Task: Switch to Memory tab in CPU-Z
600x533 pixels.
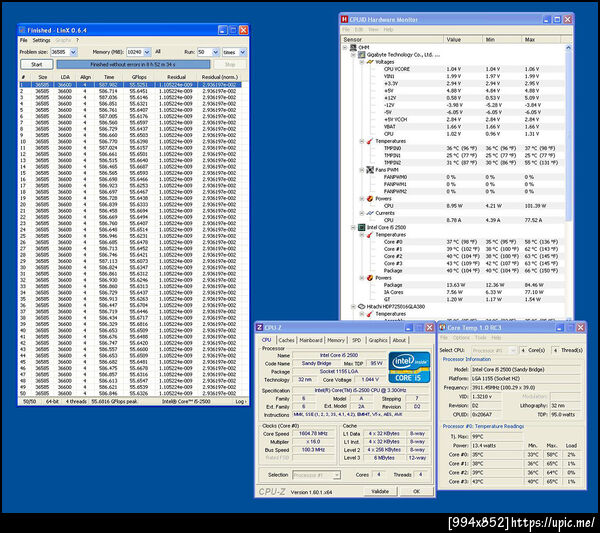Action: pyautogui.click(x=336, y=340)
